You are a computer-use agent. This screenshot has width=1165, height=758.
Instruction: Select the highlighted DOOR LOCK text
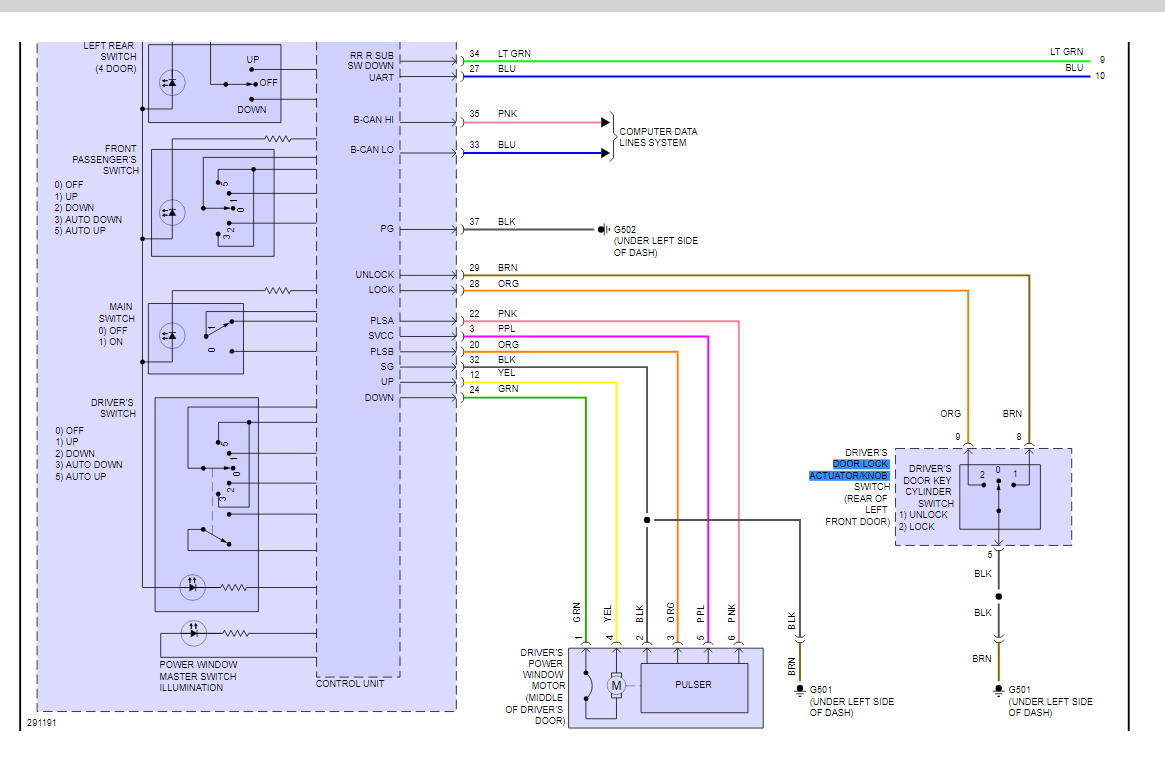[x=860, y=464]
